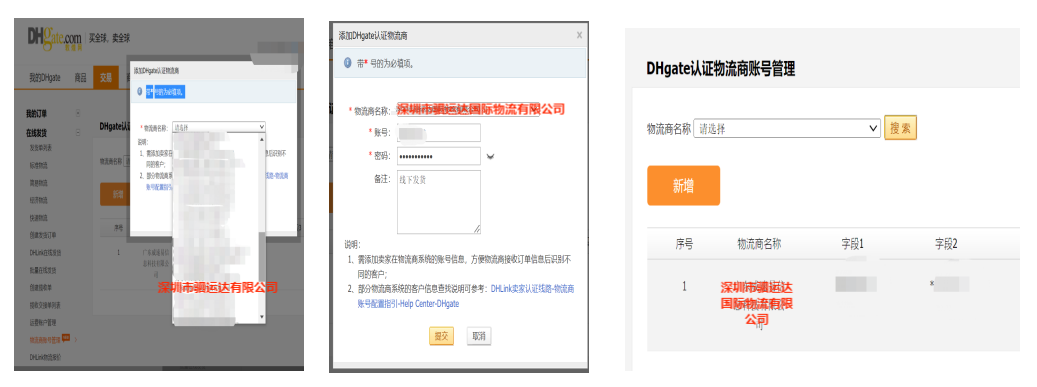Select the highlighted 交易 tab
1037x387 pixels.
pos(106,77)
